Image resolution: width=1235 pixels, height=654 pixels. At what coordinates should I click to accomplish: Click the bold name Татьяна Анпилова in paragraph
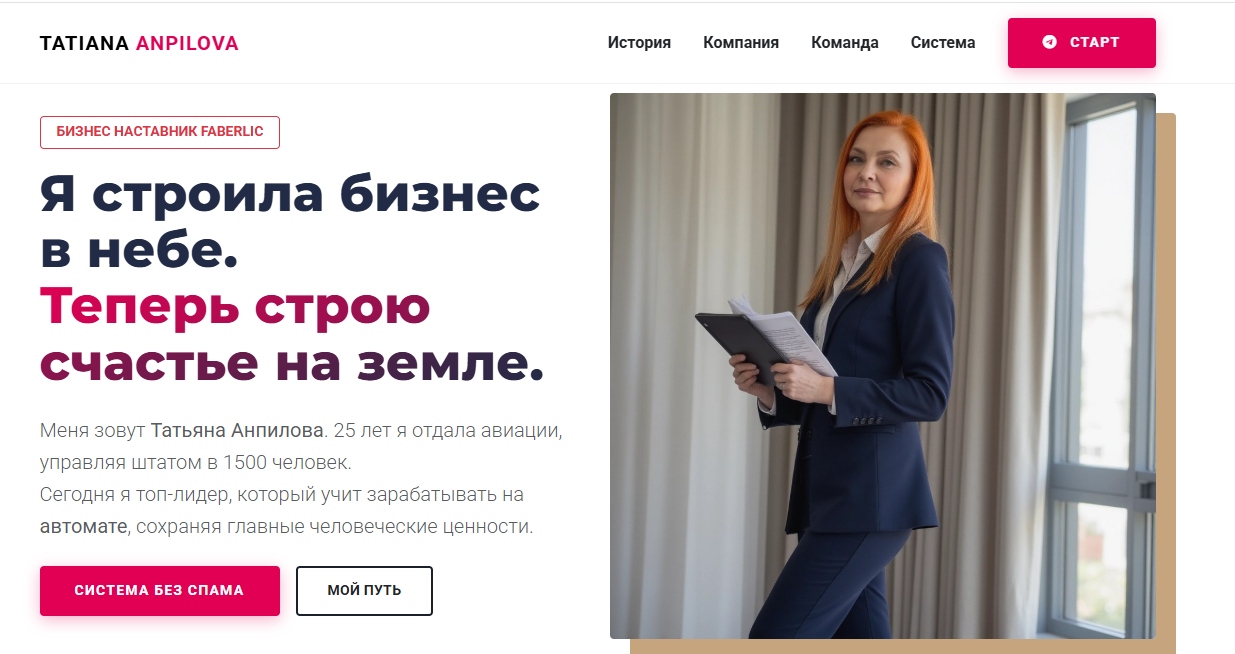(x=238, y=431)
